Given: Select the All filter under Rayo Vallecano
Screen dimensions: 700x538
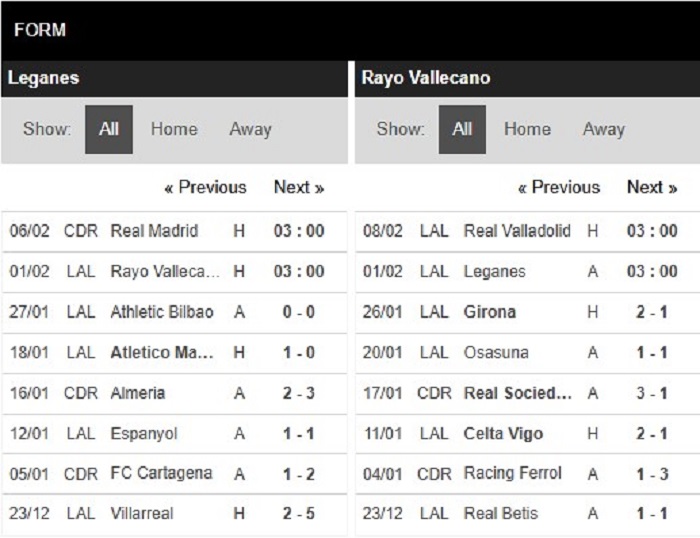Looking at the screenshot, I should coord(462,129).
